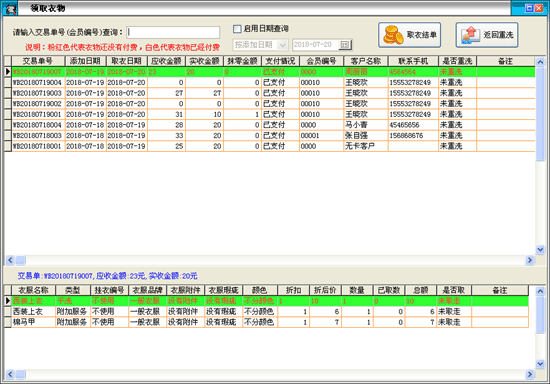Click the 抹零金额 column header
Image resolution: width=550 pixels, height=384 pixels.
pyautogui.click(x=242, y=61)
